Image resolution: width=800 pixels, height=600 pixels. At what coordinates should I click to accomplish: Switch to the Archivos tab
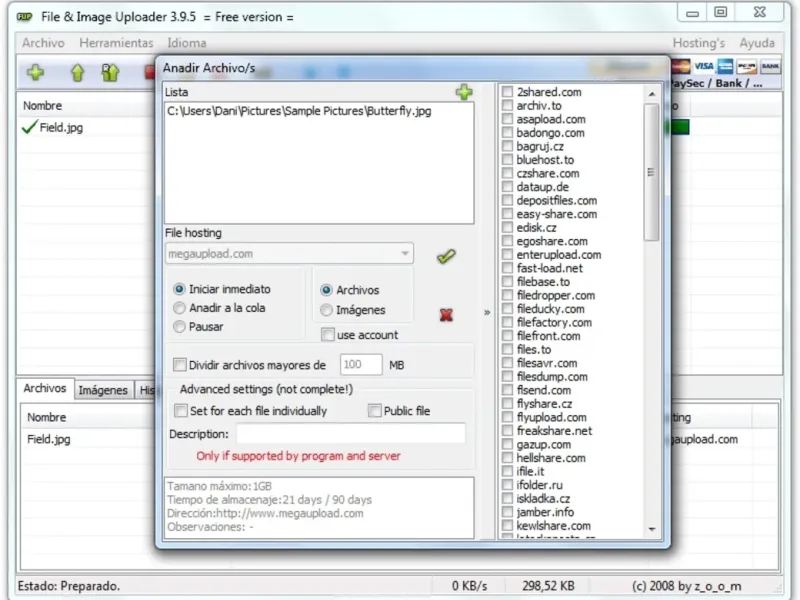(x=45, y=388)
